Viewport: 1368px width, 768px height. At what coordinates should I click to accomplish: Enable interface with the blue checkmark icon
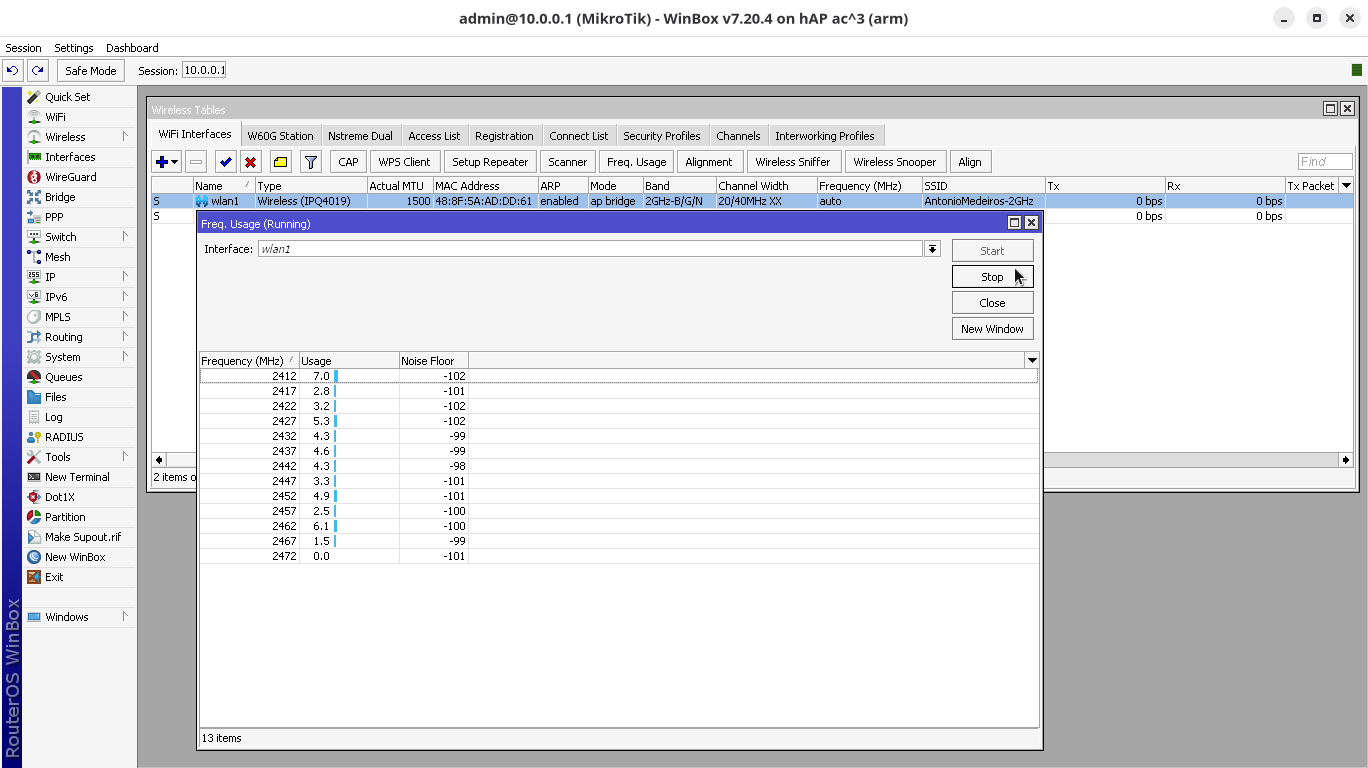tap(226, 162)
